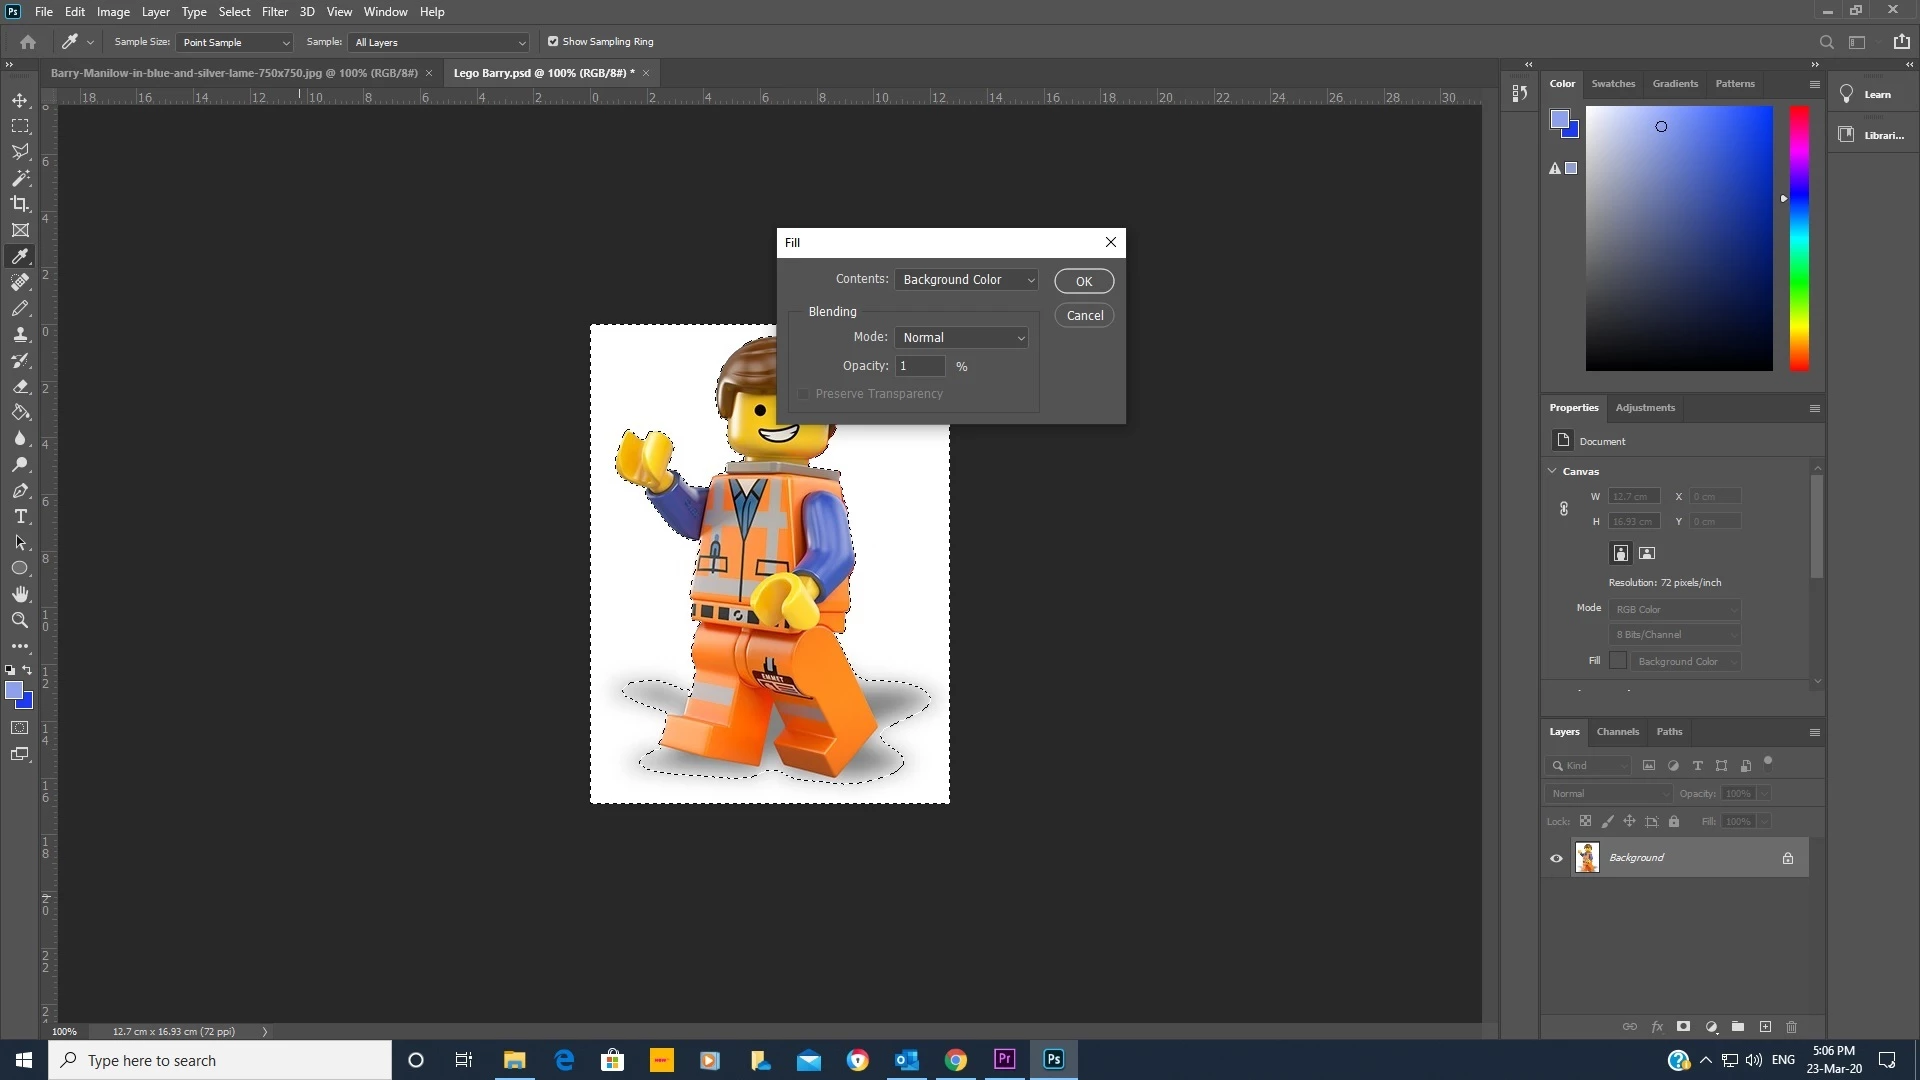Hide the Background layer visibility eye

[1556, 858]
